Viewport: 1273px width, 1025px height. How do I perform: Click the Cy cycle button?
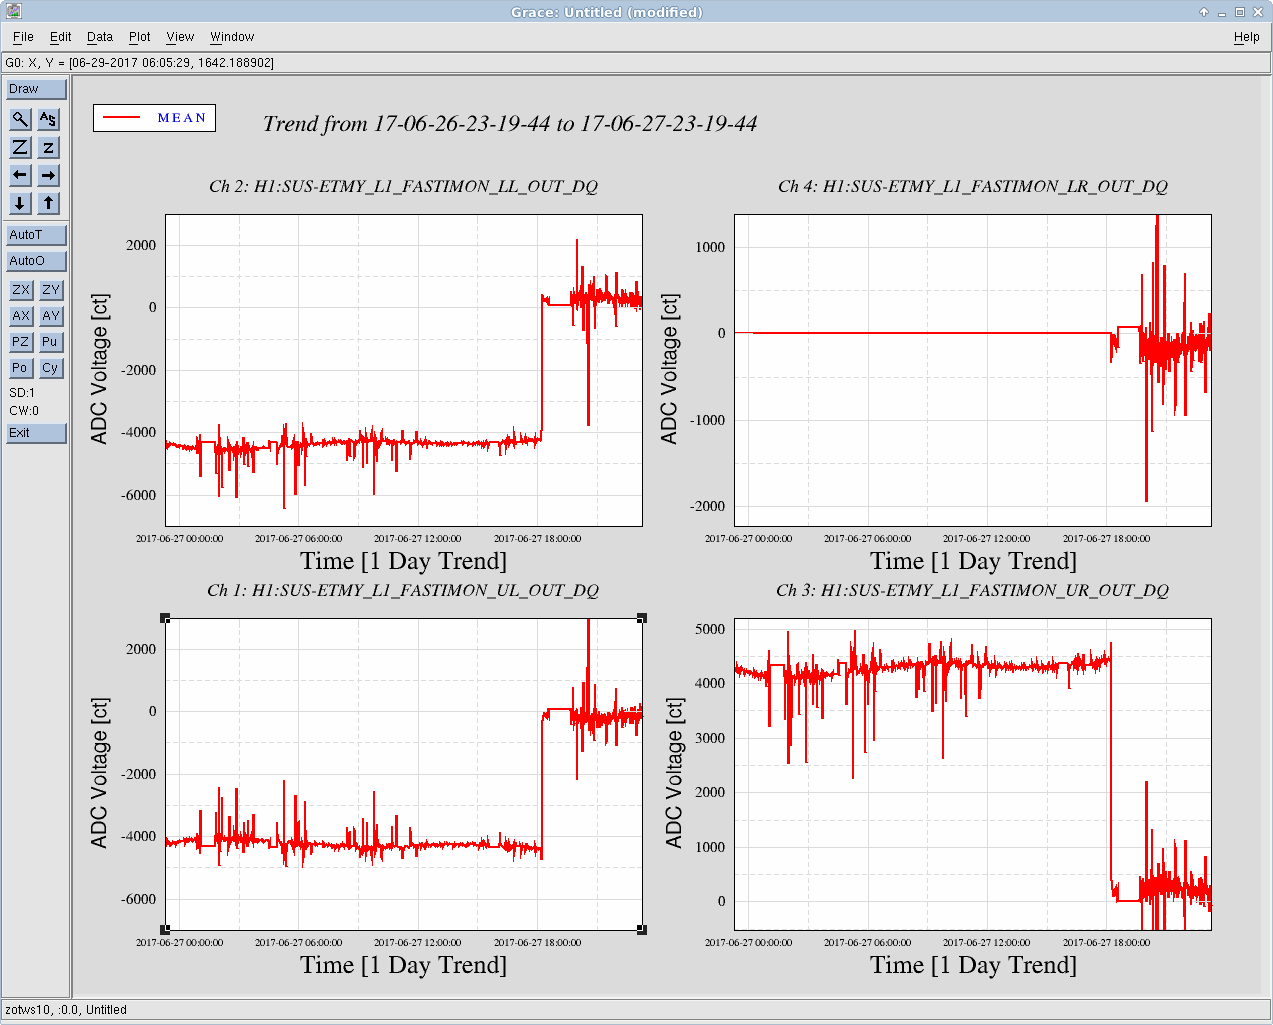(x=51, y=368)
